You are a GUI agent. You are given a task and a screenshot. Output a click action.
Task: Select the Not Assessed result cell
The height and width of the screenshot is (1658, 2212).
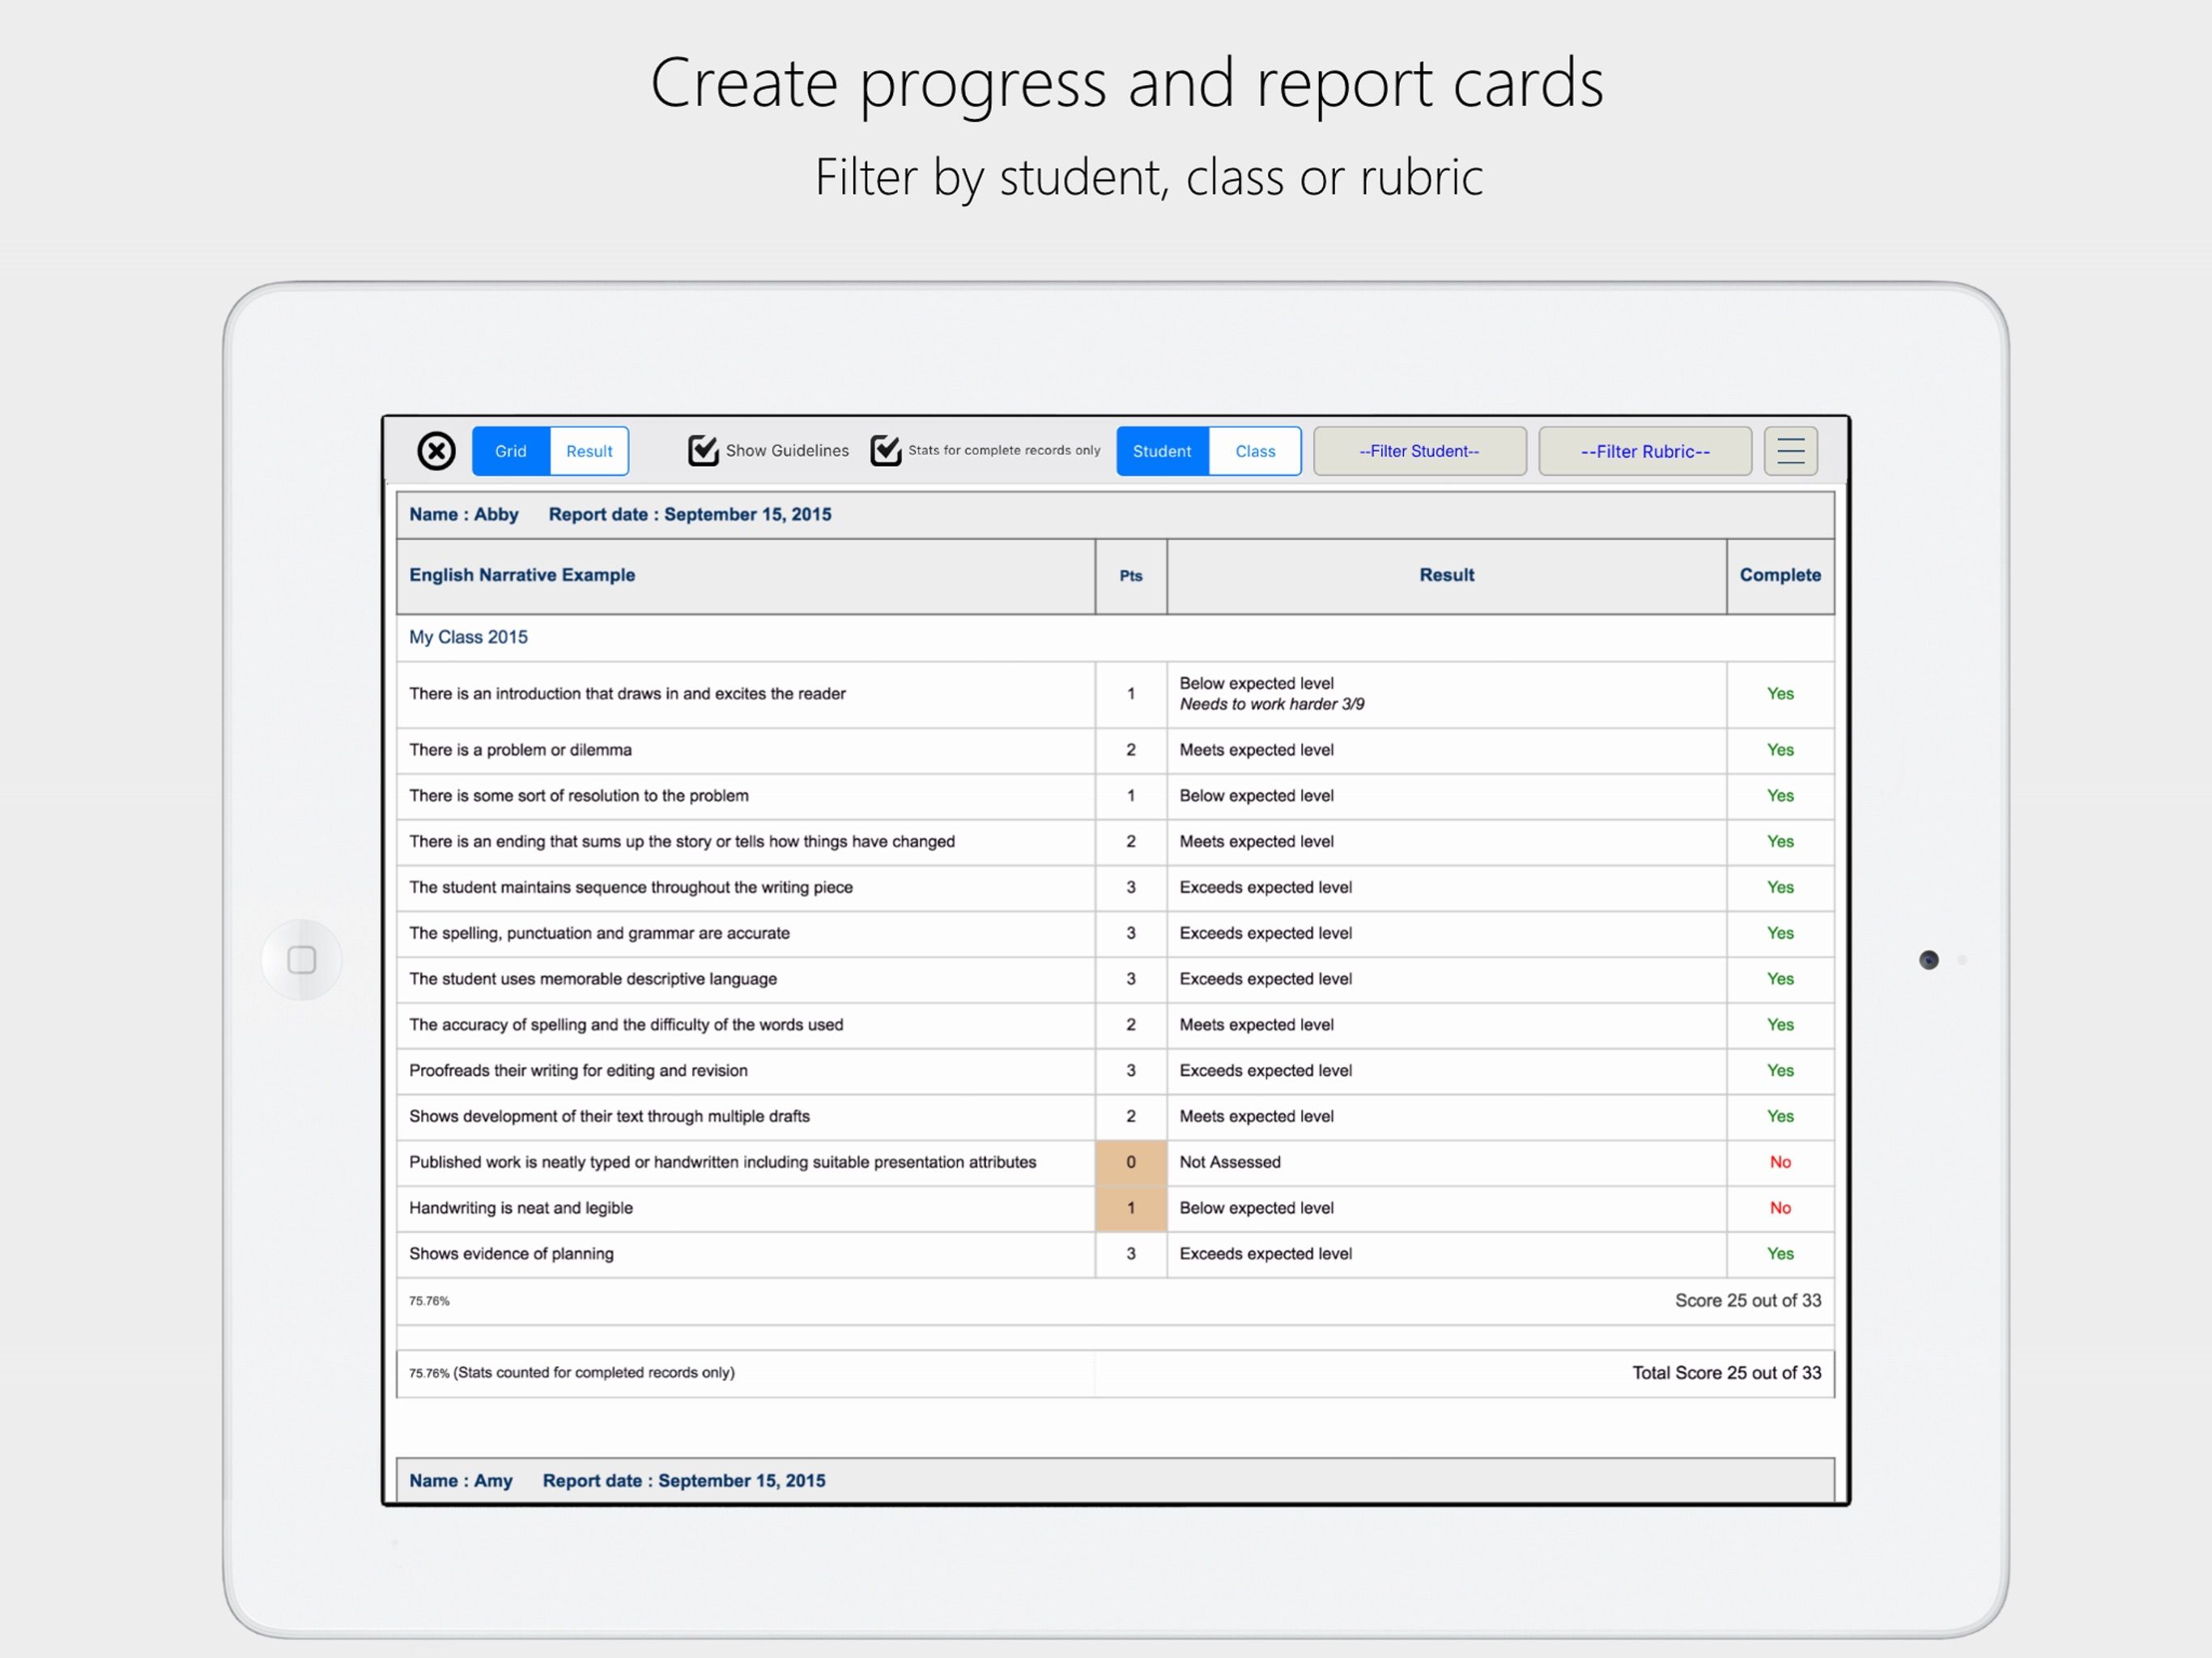coord(1446,1162)
